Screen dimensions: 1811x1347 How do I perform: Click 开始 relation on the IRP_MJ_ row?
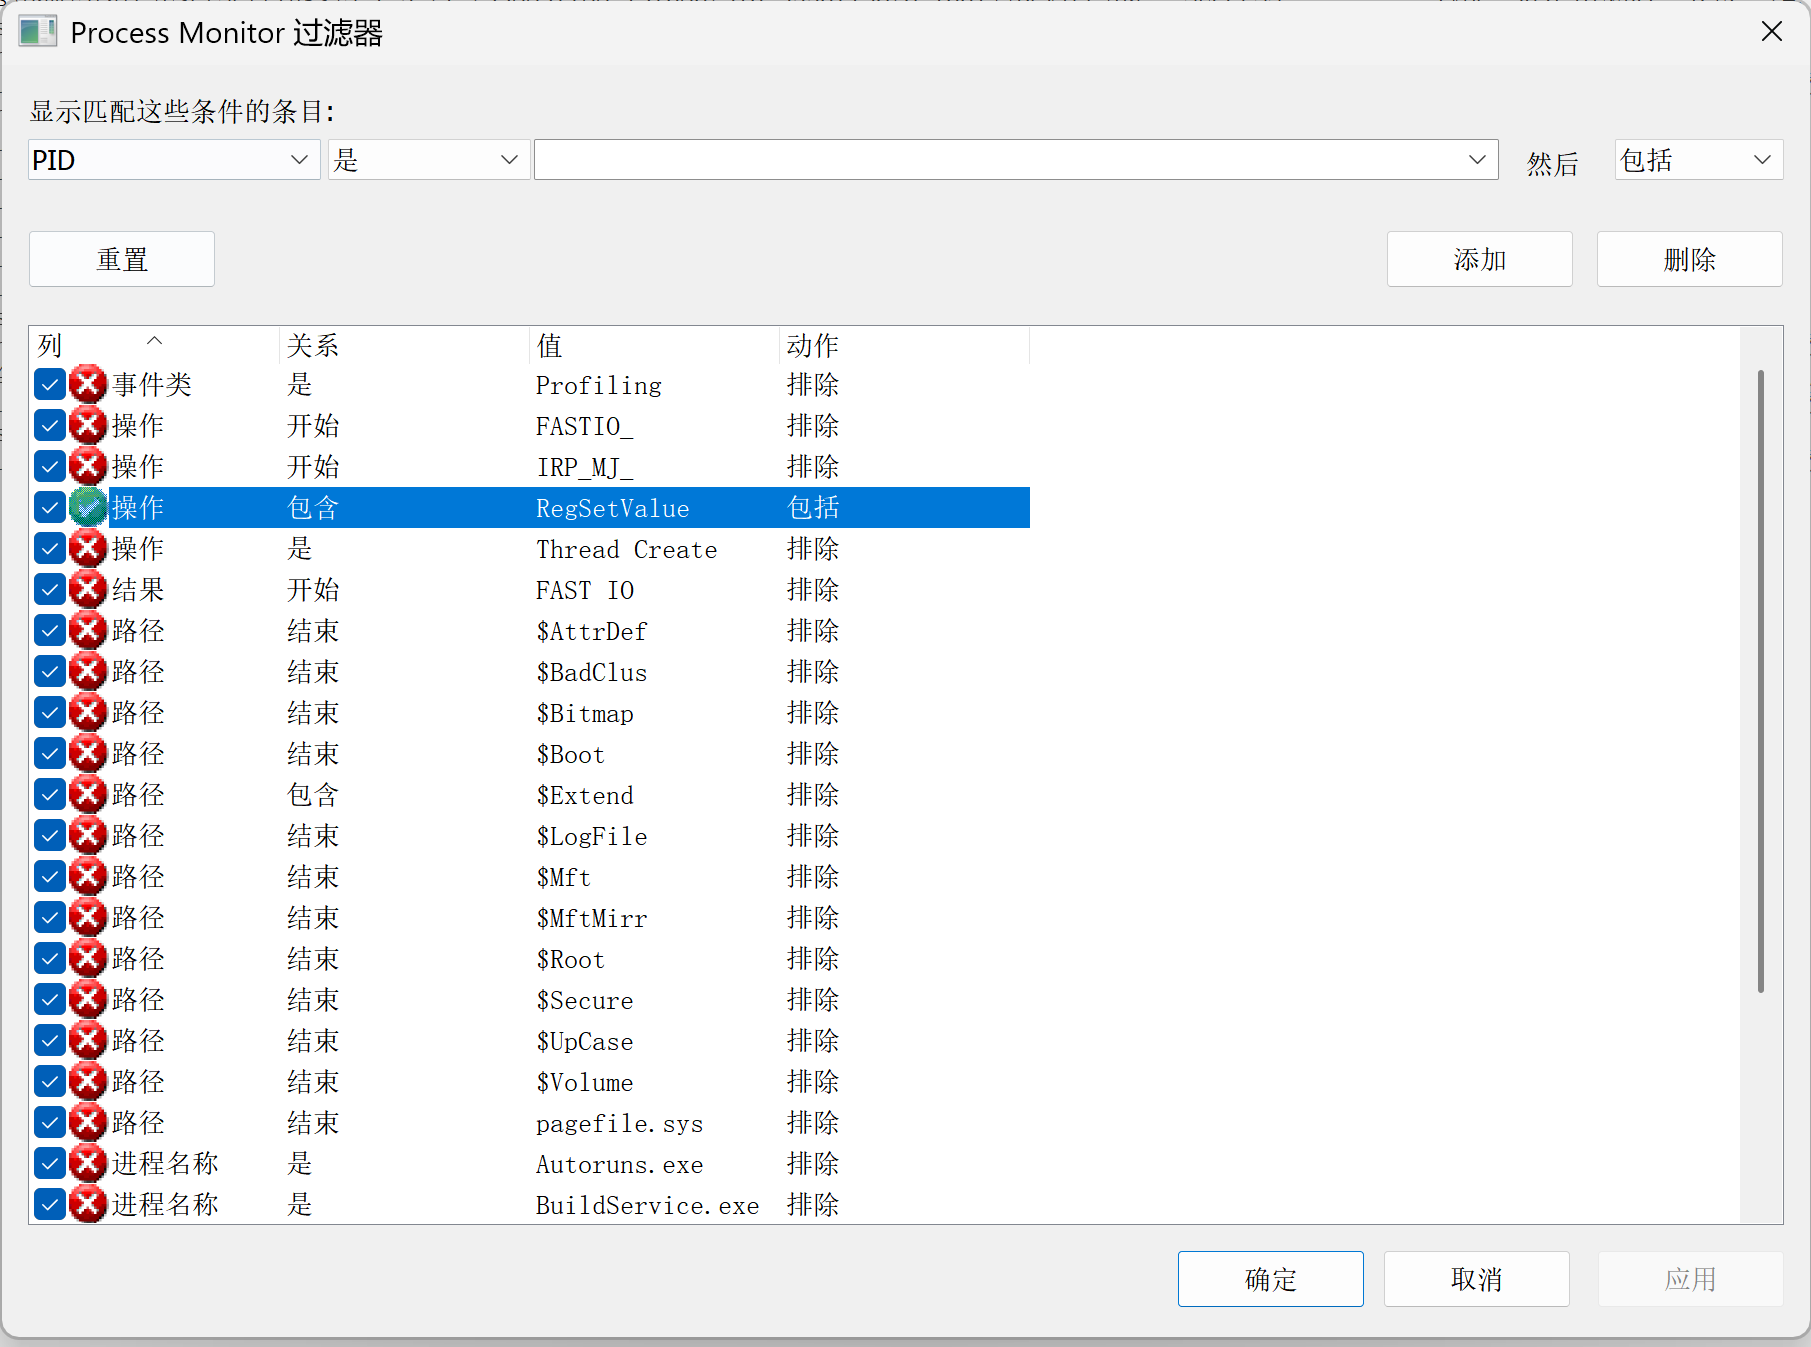coord(313,466)
